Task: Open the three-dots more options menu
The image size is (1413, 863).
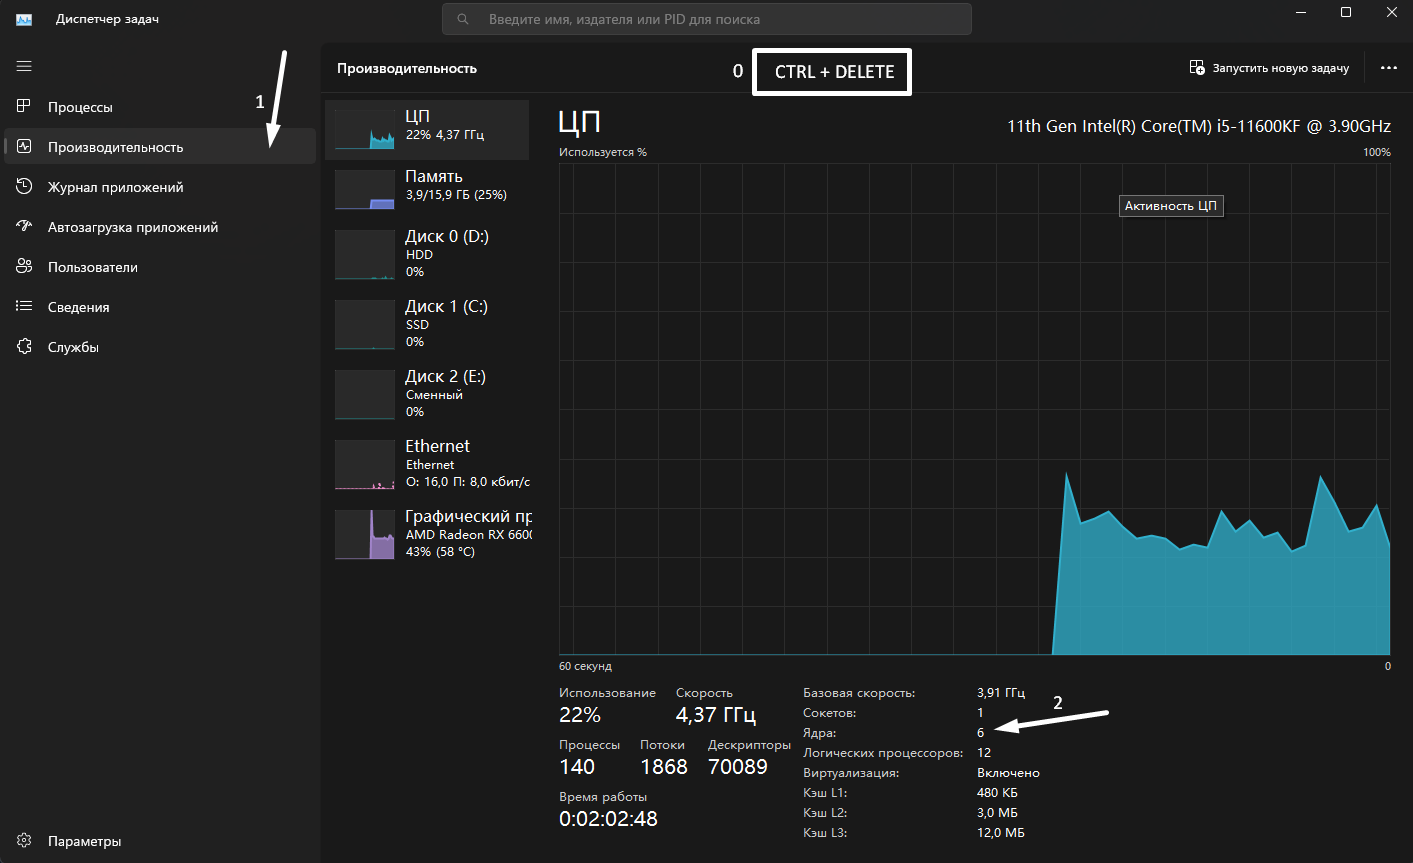Action: [1388, 68]
